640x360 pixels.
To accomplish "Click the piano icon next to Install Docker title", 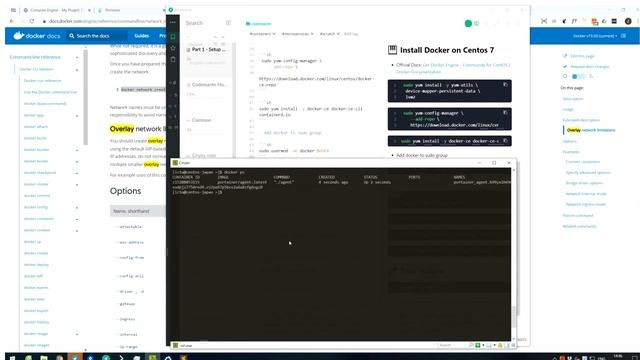I will tap(392, 50).
